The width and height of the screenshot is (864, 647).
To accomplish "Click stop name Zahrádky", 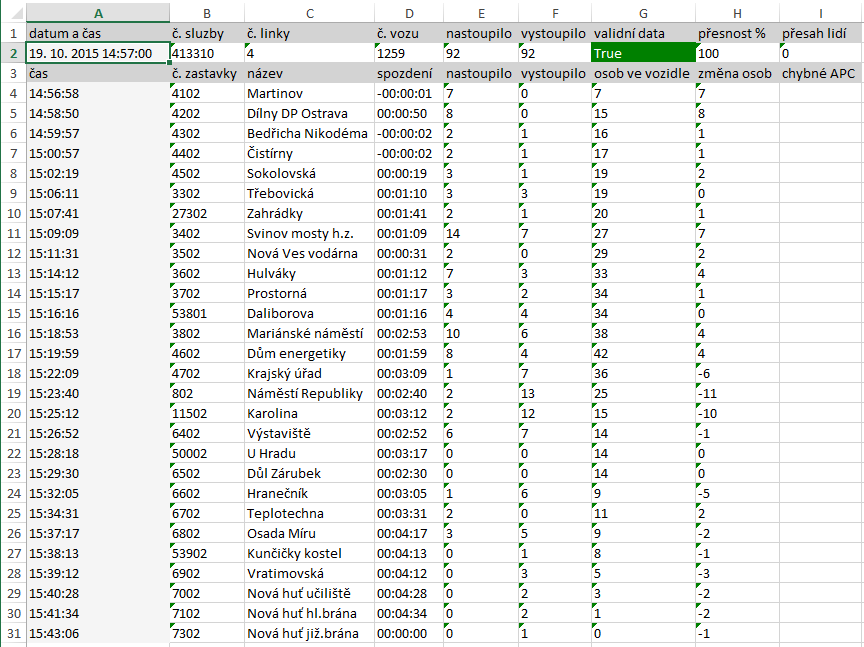I will (310, 213).
